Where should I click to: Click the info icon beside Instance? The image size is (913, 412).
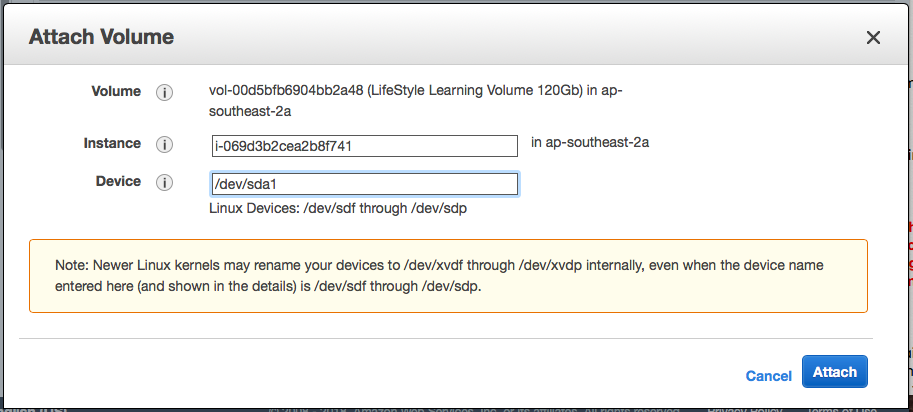(x=164, y=145)
